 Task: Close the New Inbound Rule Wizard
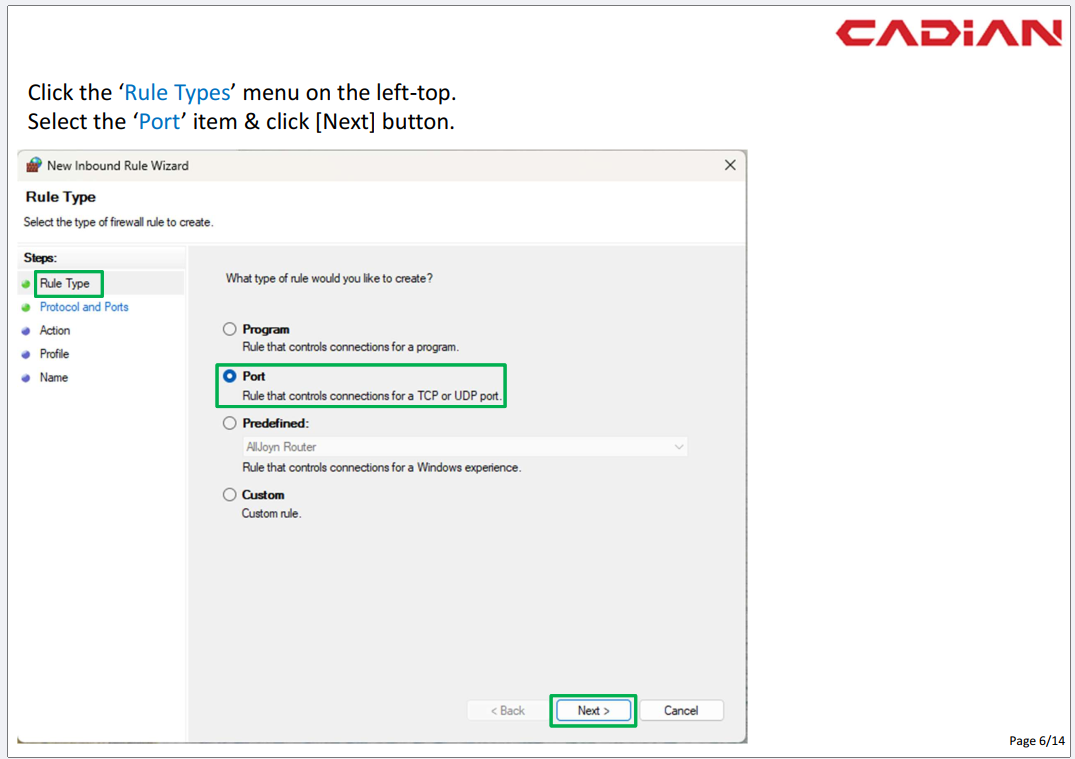point(730,165)
